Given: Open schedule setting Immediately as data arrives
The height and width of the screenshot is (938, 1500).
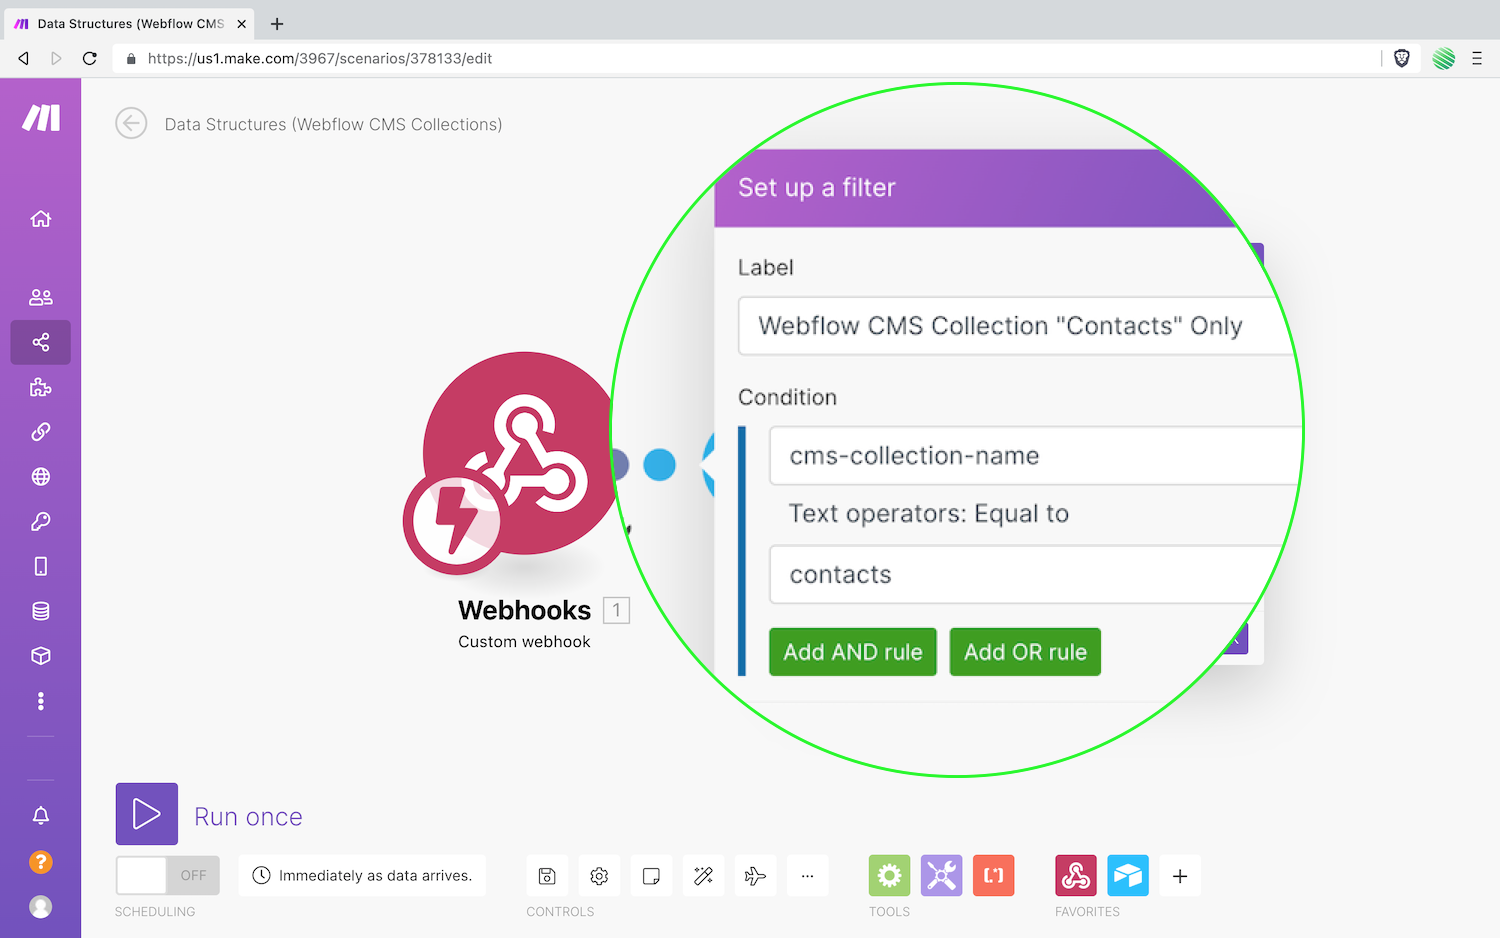Looking at the screenshot, I should [362, 875].
